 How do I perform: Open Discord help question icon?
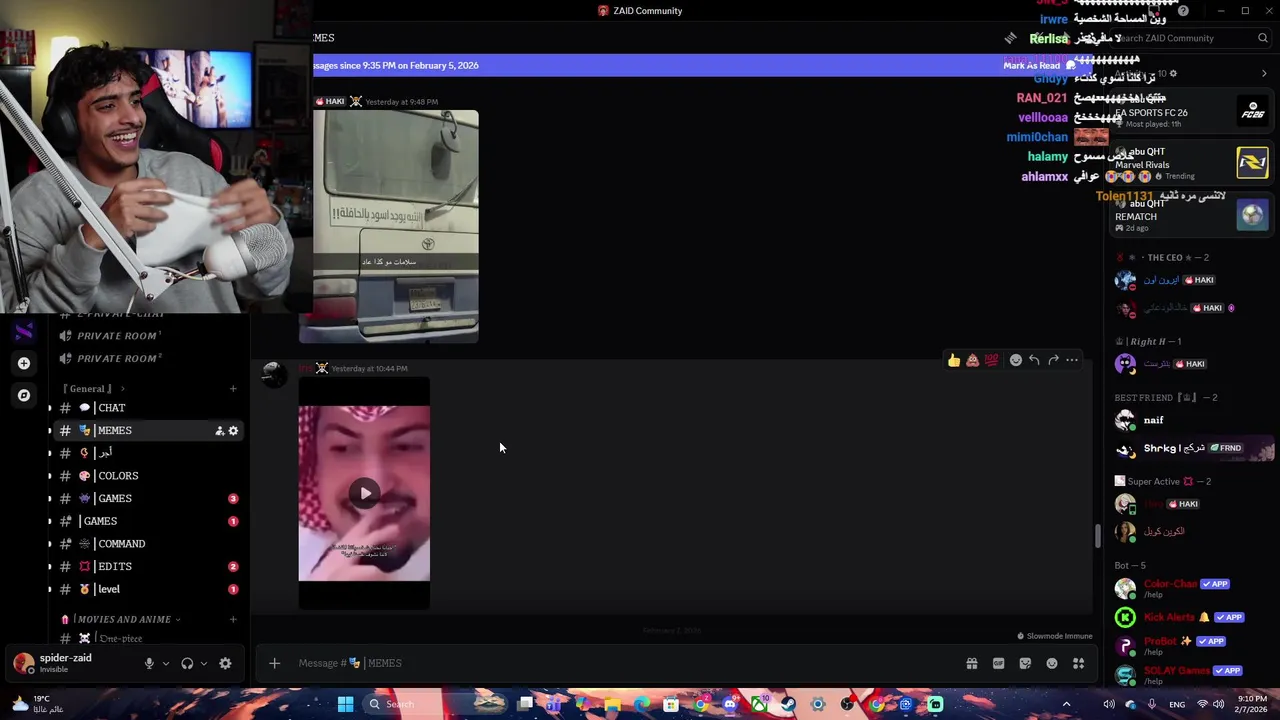pyautogui.click(x=1183, y=11)
